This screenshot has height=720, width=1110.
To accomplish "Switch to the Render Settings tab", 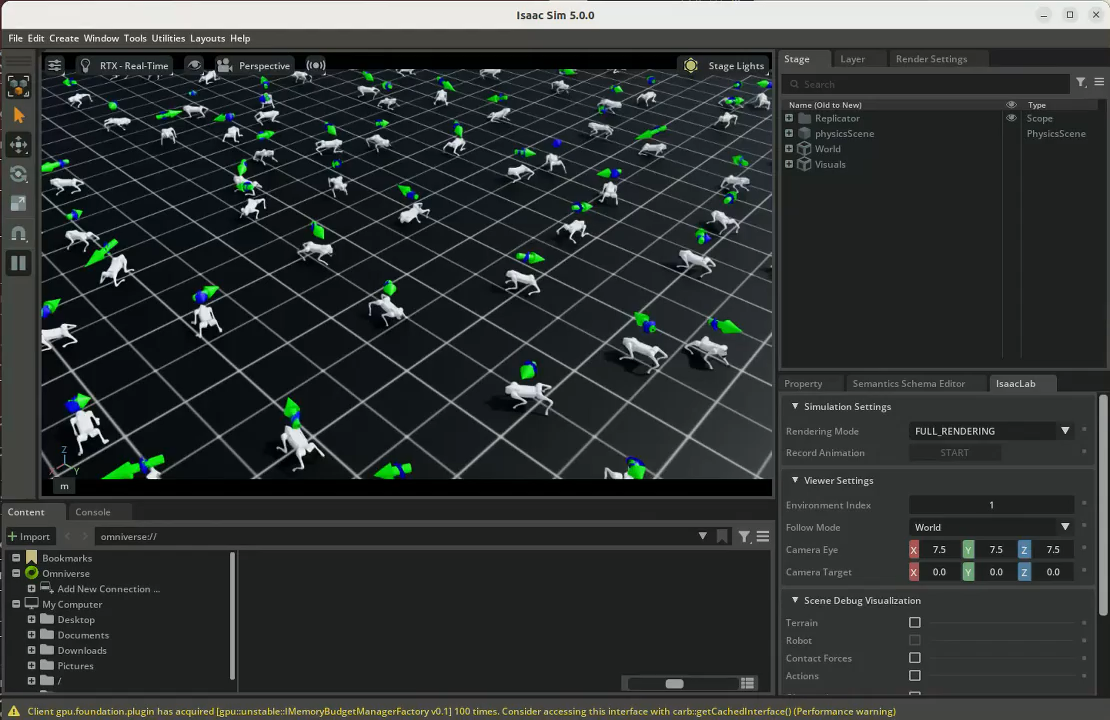I will pyautogui.click(x=931, y=59).
